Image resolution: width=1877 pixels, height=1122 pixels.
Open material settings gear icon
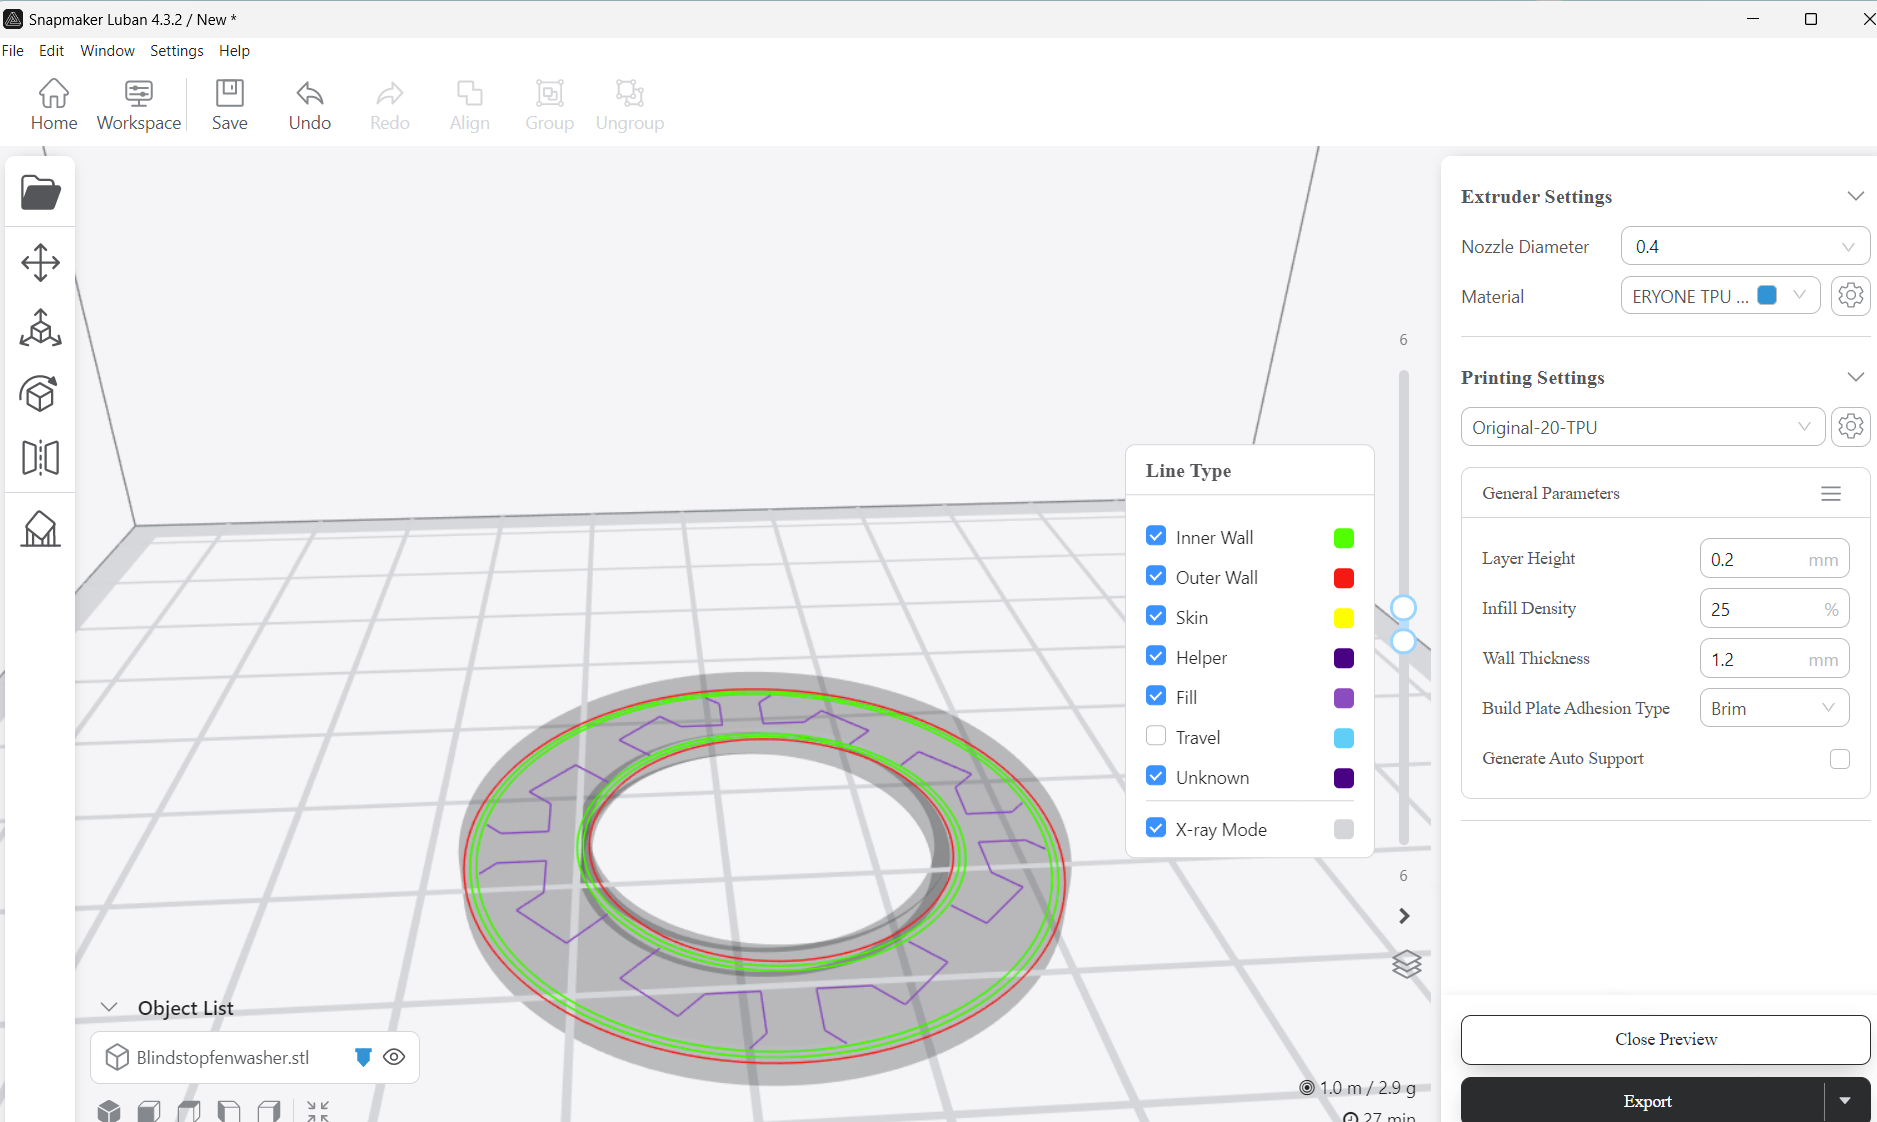point(1851,296)
